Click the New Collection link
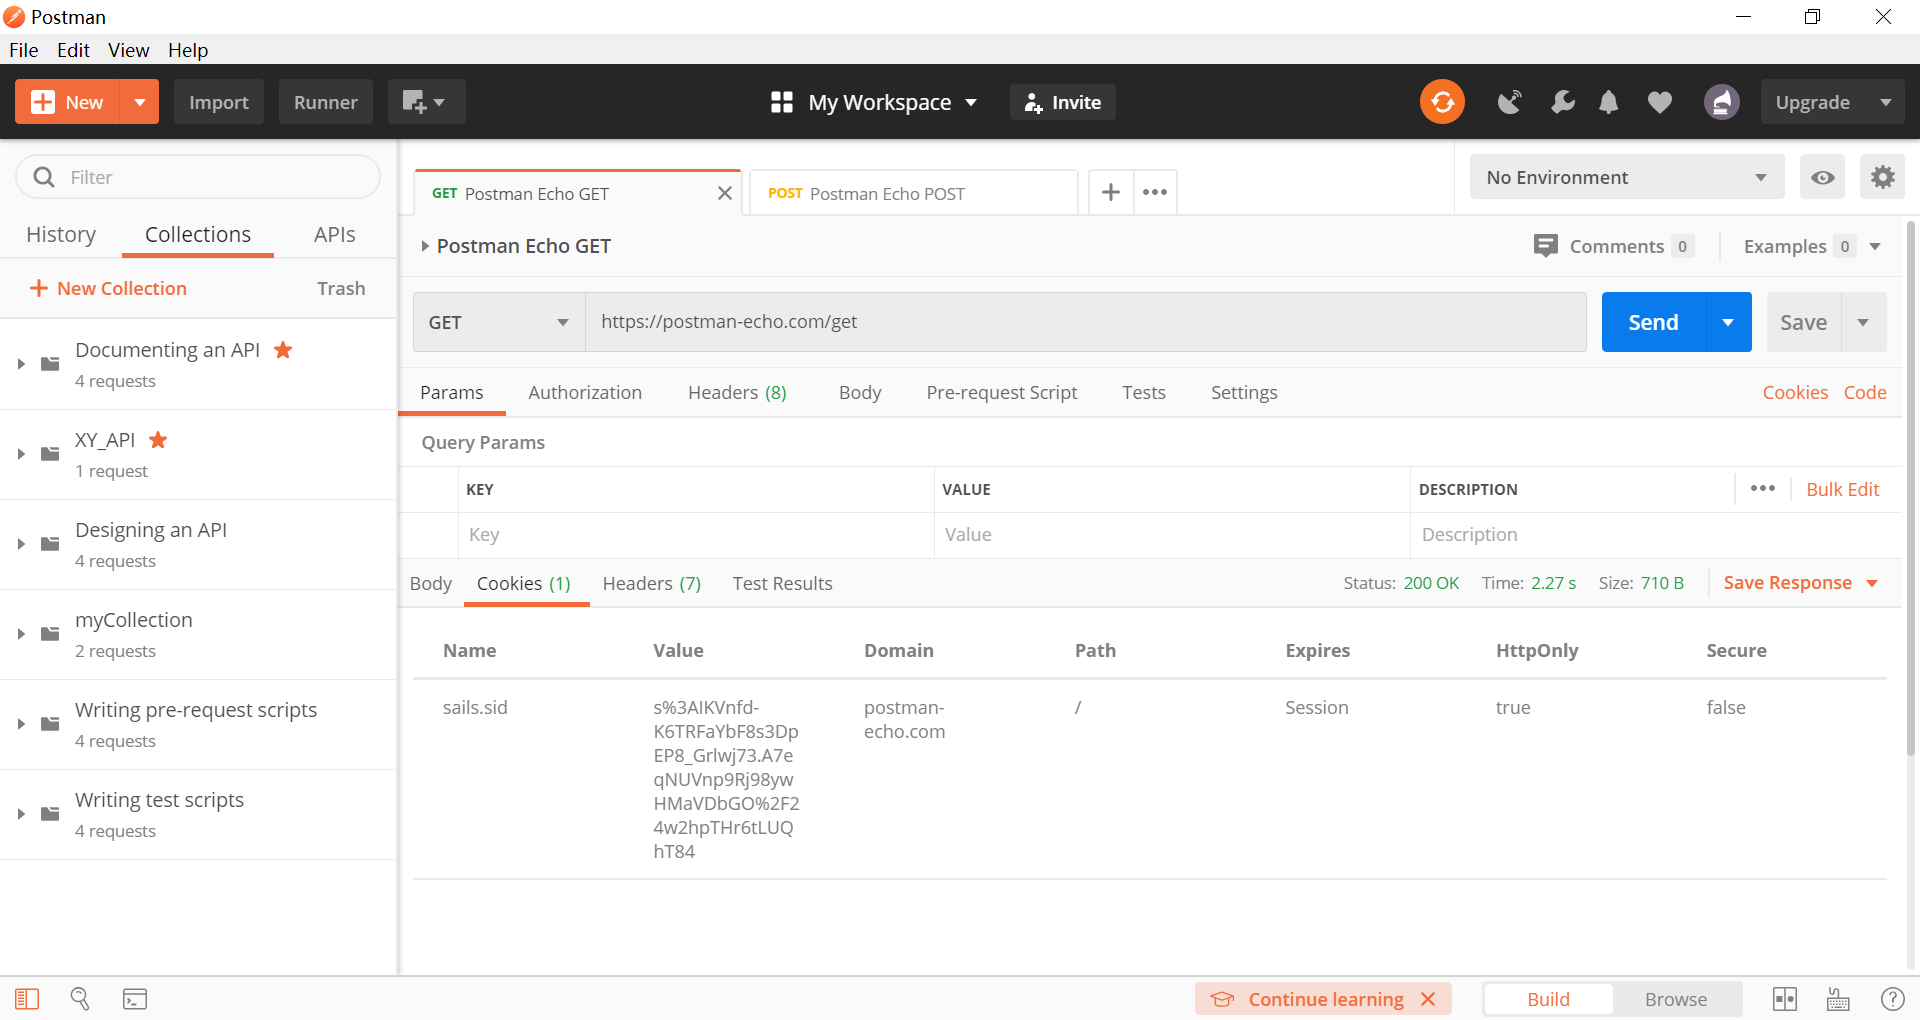This screenshot has width=1920, height=1020. click(108, 288)
